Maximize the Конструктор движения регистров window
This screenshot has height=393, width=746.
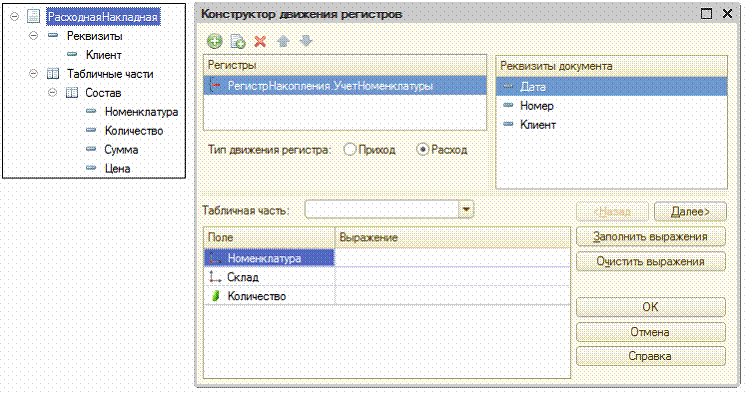tap(707, 14)
